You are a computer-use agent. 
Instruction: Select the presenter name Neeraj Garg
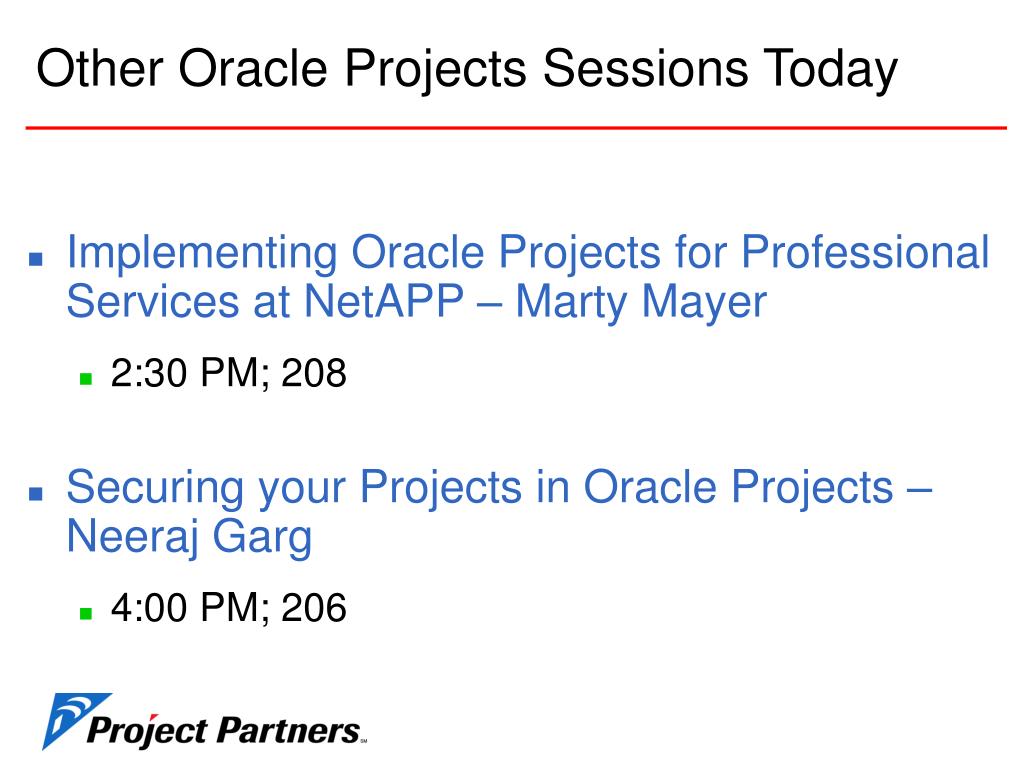(x=189, y=537)
